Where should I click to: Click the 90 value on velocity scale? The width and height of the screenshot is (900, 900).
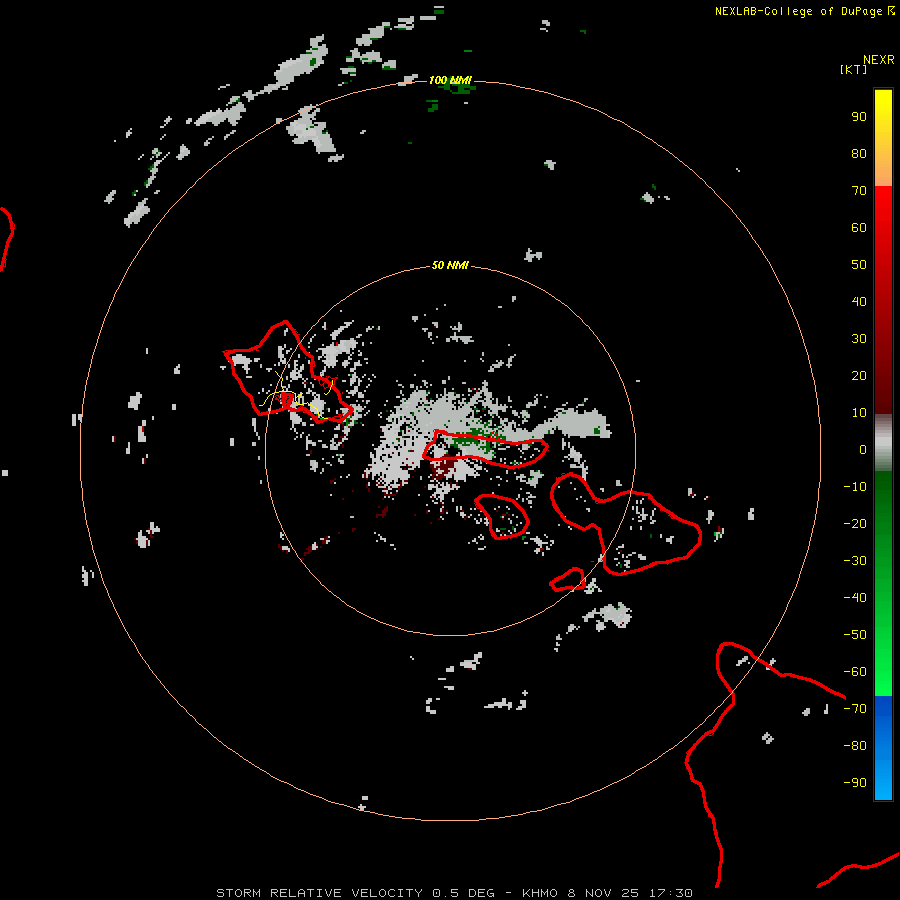(859, 117)
